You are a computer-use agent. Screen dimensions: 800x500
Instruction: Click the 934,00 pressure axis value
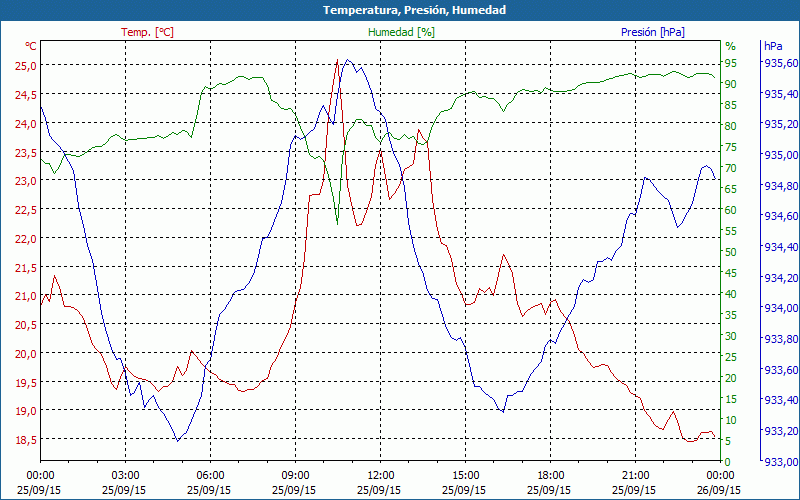click(x=781, y=308)
